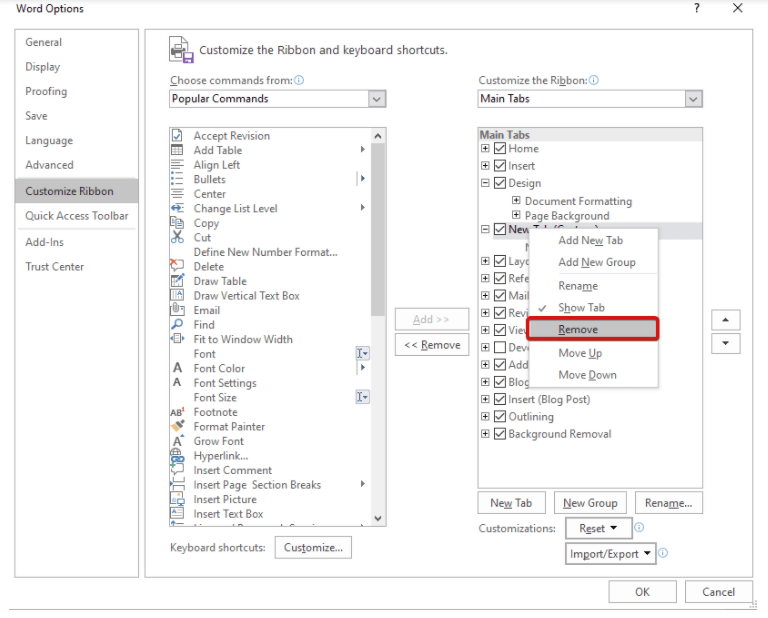This screenshot has height=618, width=768.
Task: Select Remove in the context menu
Action: tap(593, 329)
